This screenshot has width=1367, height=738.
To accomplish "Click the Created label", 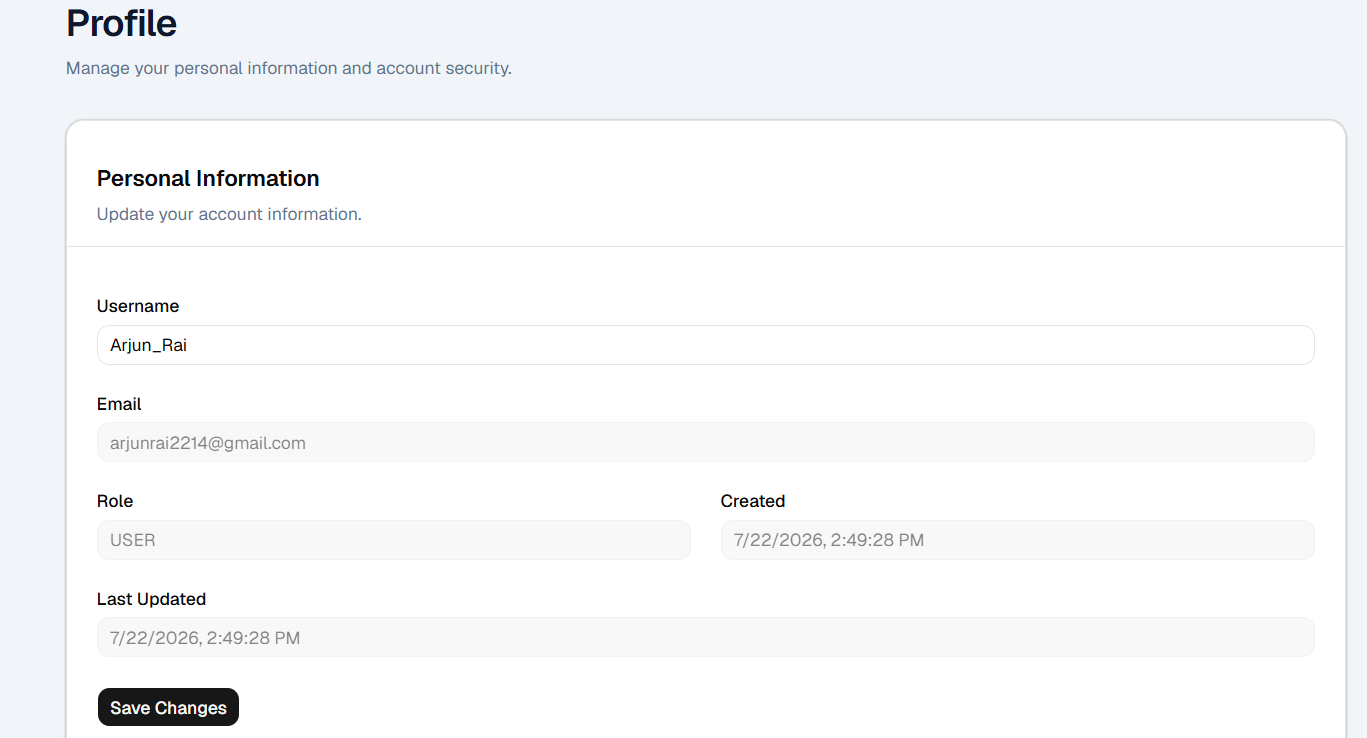I will pyautogui.click(x=753, y=501).
